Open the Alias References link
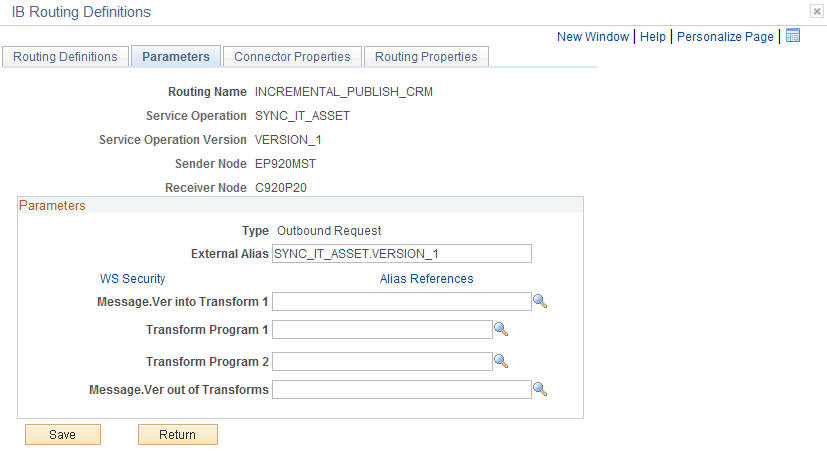Image resolution: width=827 pixels, height=455 pixels. tap(427, 278)
